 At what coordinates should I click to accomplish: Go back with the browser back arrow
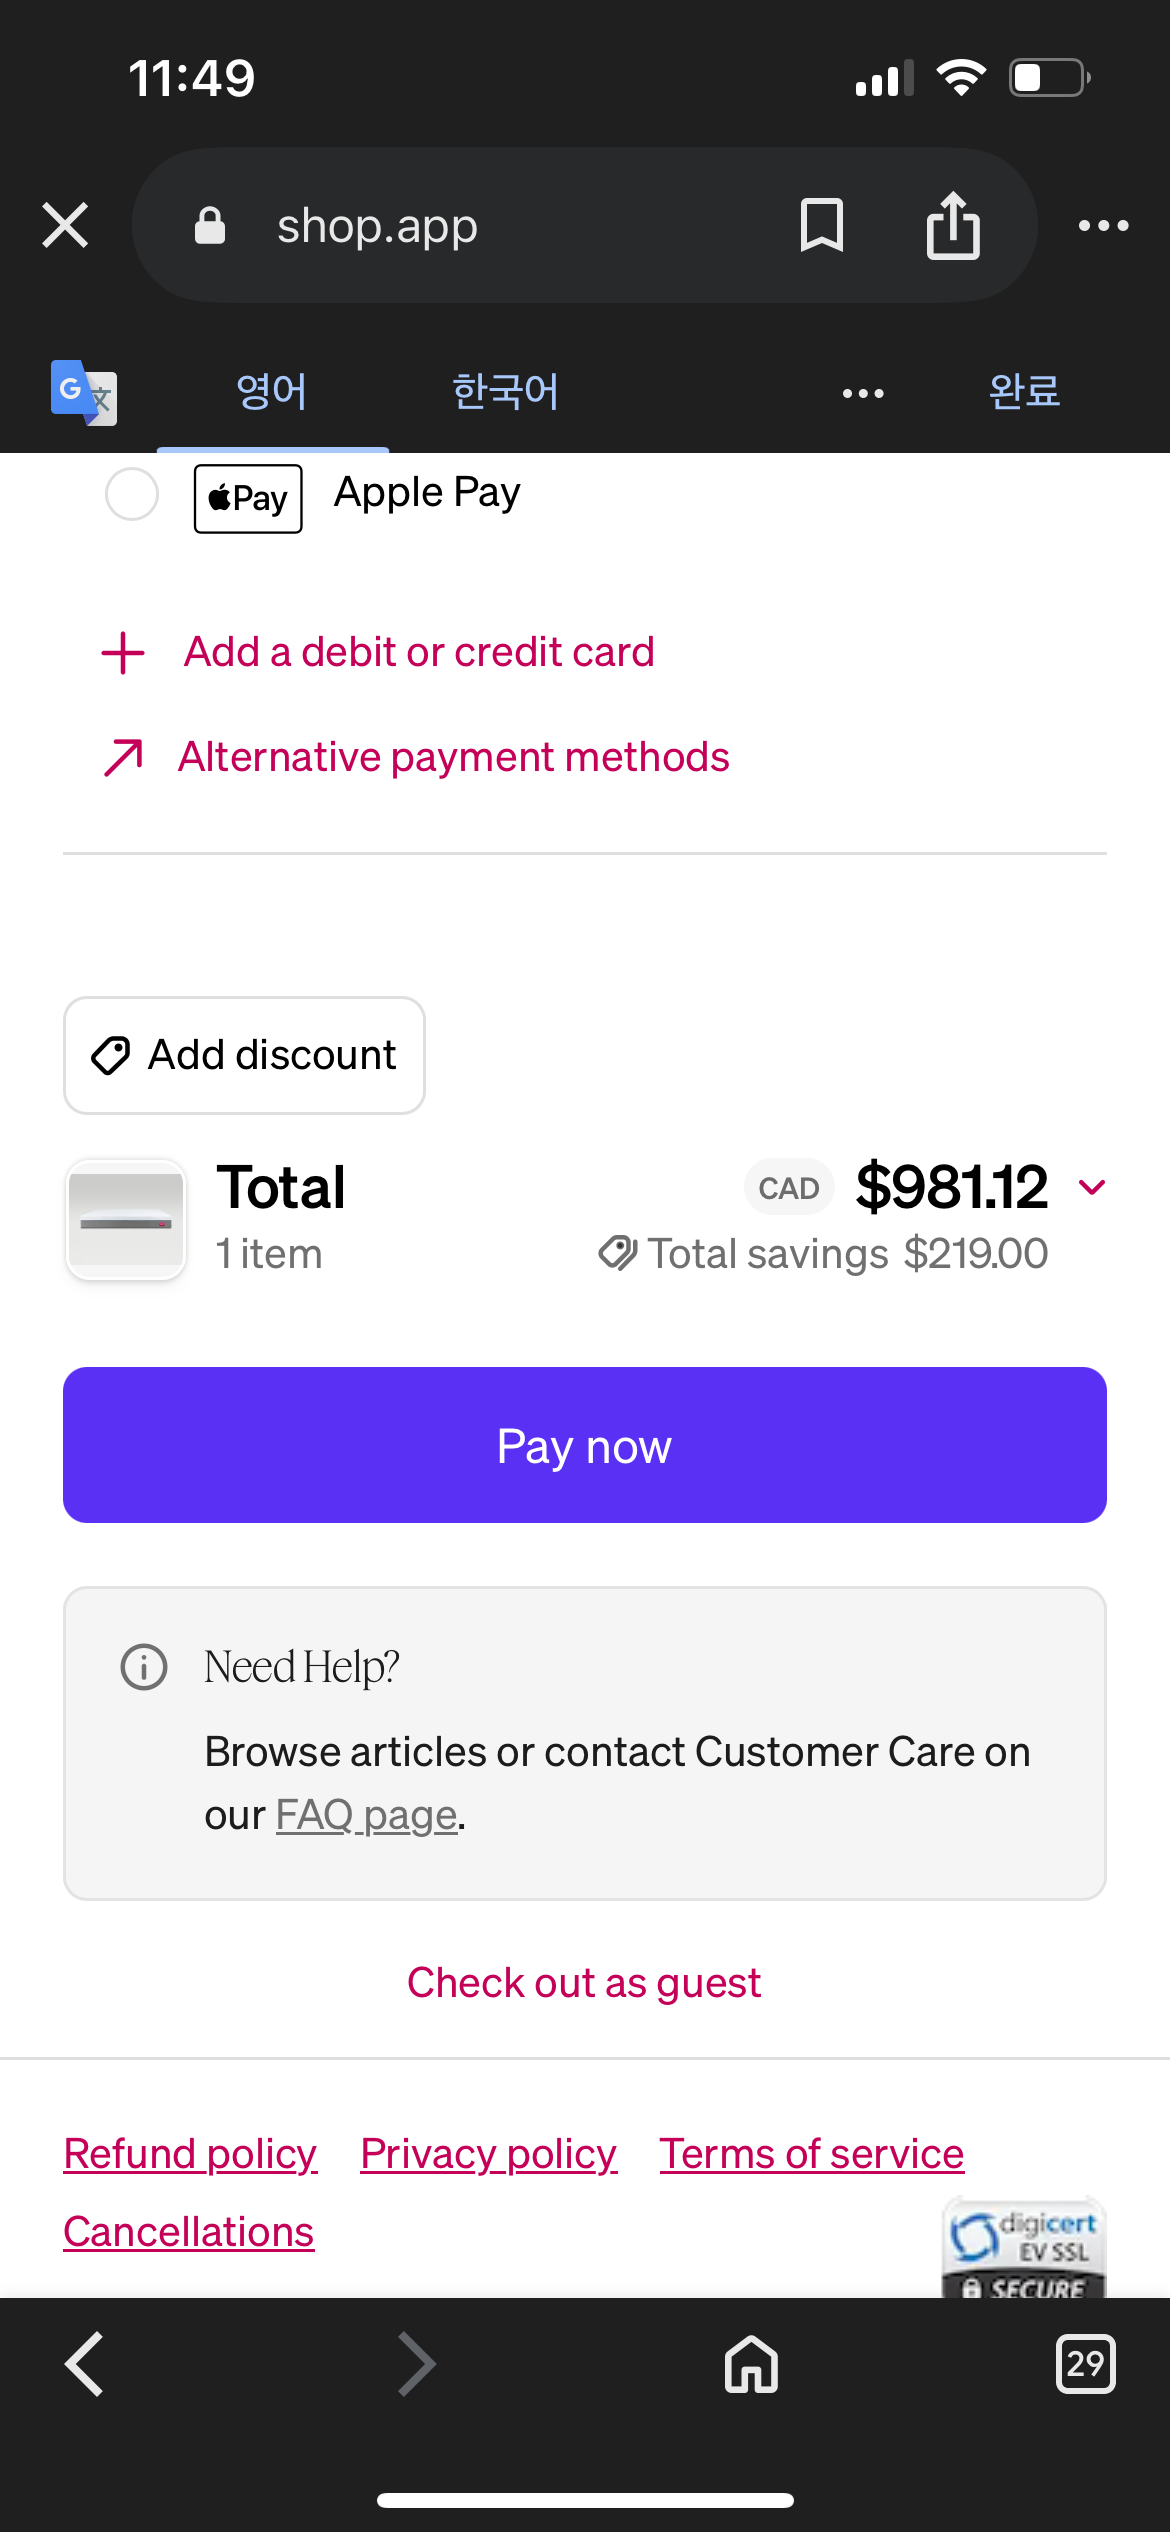click(x=85, y=2364)
